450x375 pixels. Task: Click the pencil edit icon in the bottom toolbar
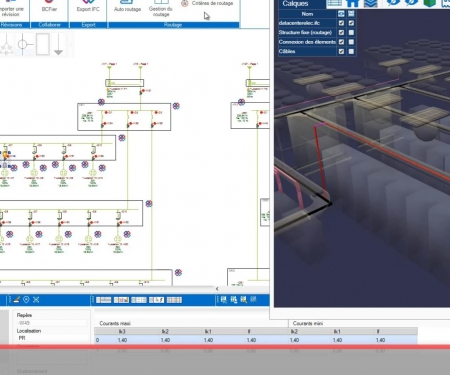[17, 300]
